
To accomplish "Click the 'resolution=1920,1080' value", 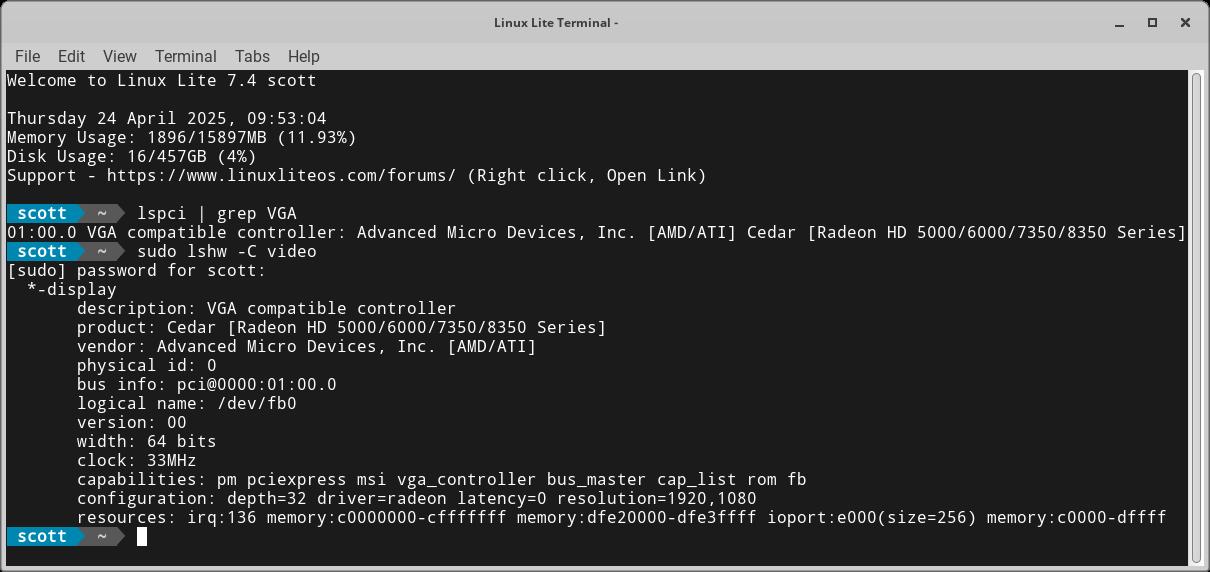I will 656,498.
